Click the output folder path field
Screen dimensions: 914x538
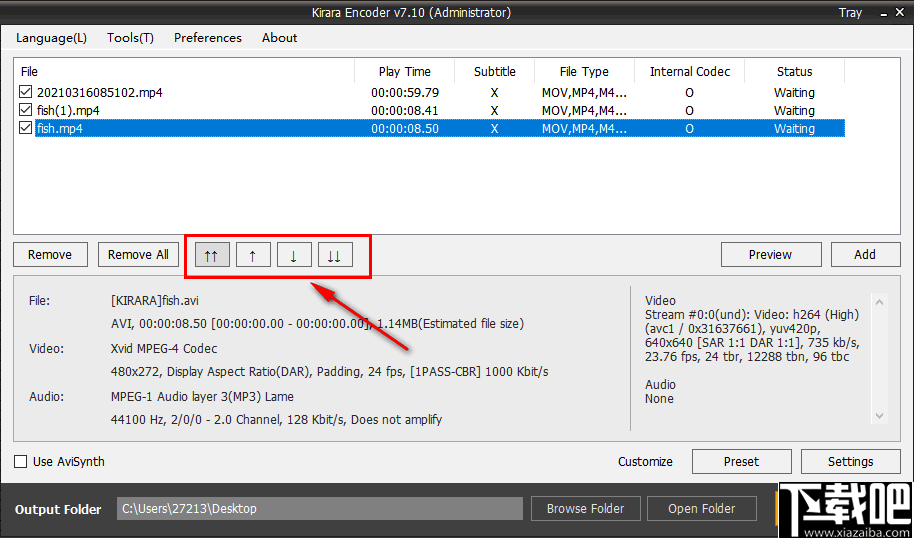click(319, 509)
